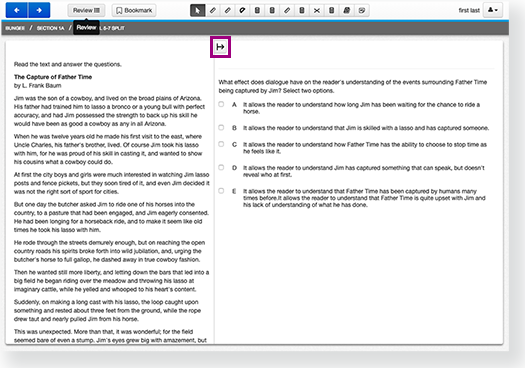Click the author line 'by L. Frank Baum'
The height and width of the screenshot is (368, 525).
tap(38, 86)
